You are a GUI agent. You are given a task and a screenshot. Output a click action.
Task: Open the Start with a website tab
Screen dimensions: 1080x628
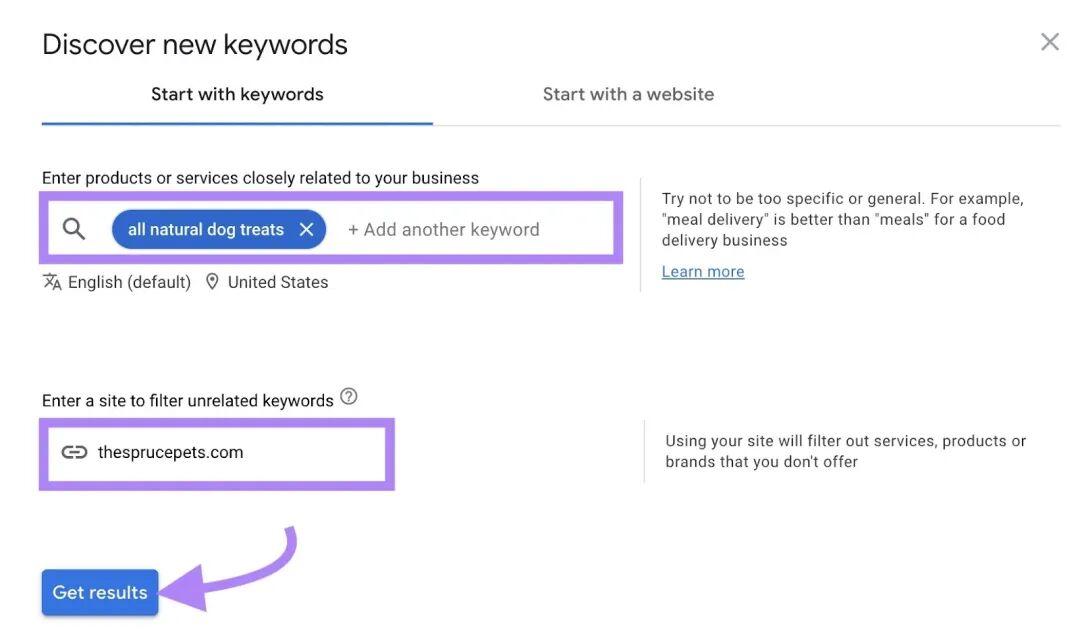(628, 94)
